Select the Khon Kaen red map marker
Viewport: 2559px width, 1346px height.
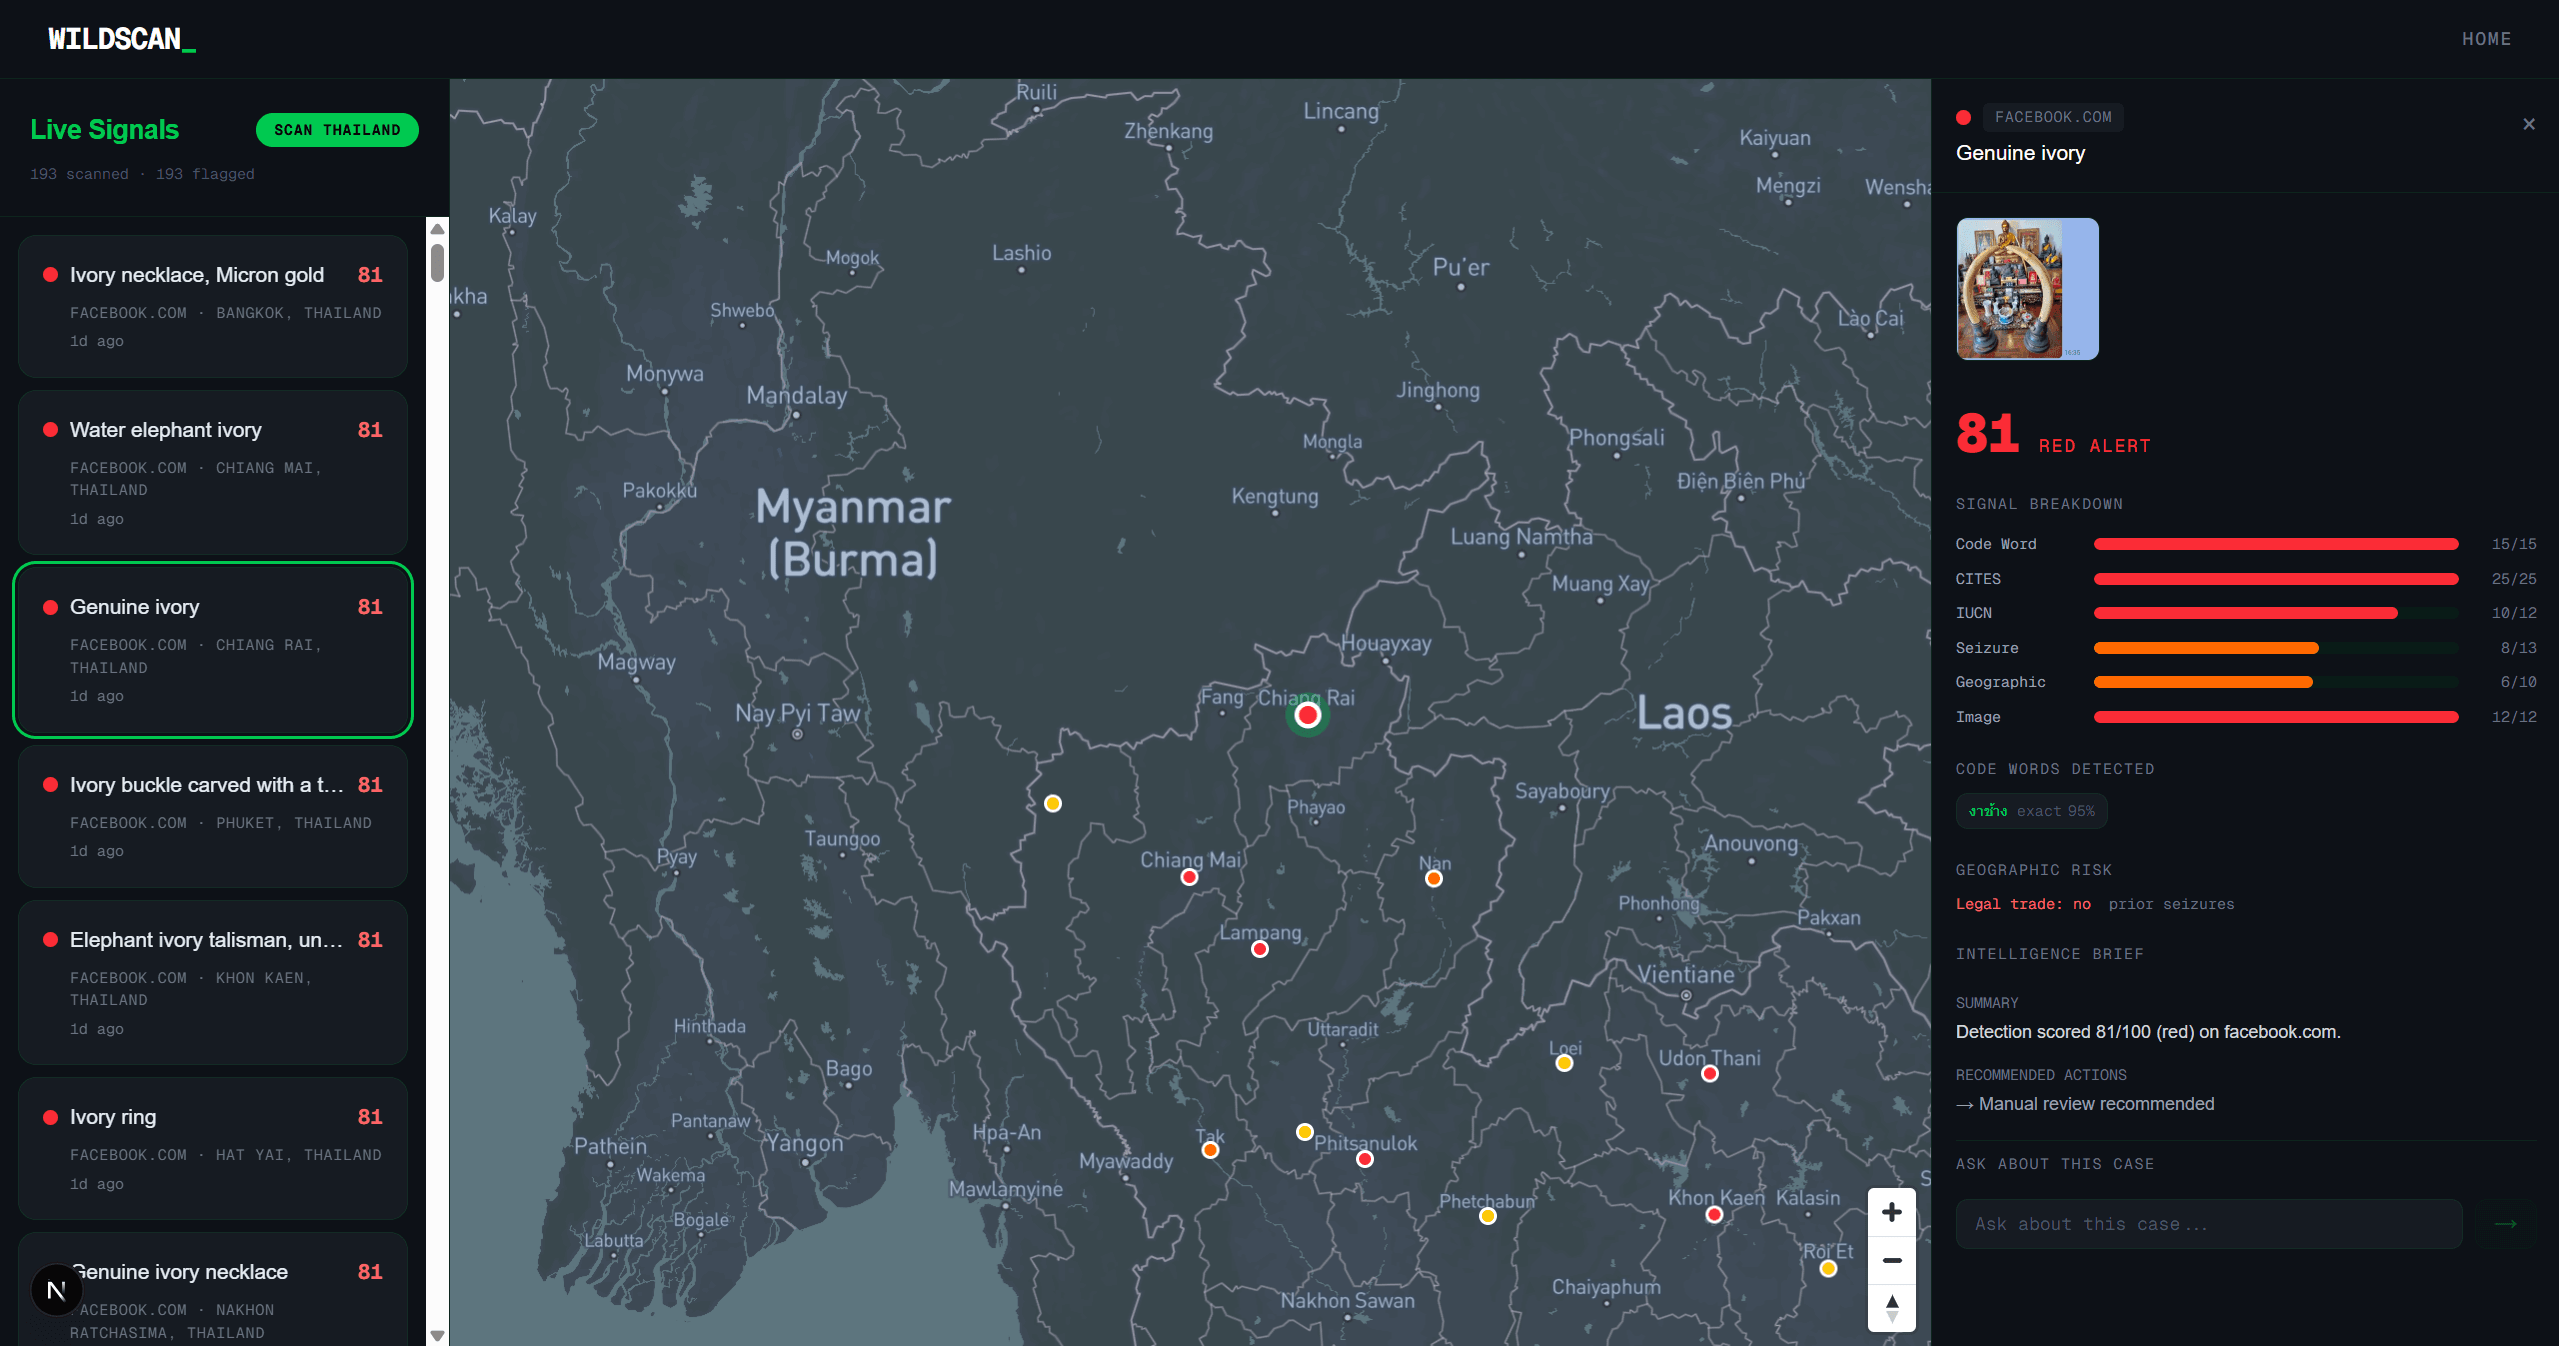point(1714,1214)
